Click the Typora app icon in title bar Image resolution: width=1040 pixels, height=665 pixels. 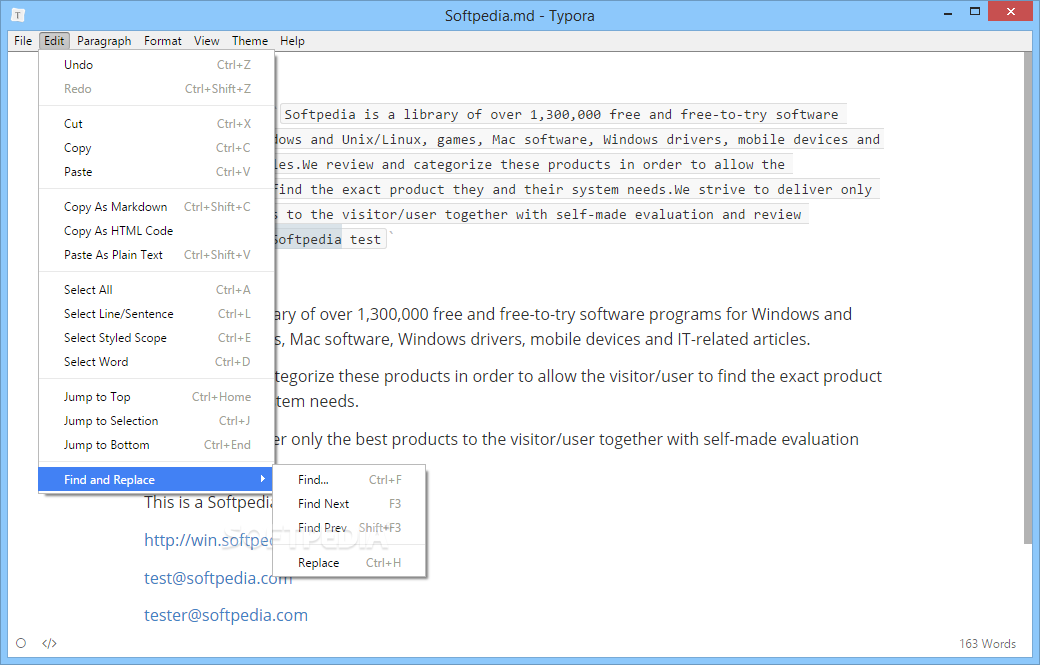[18, 15]
